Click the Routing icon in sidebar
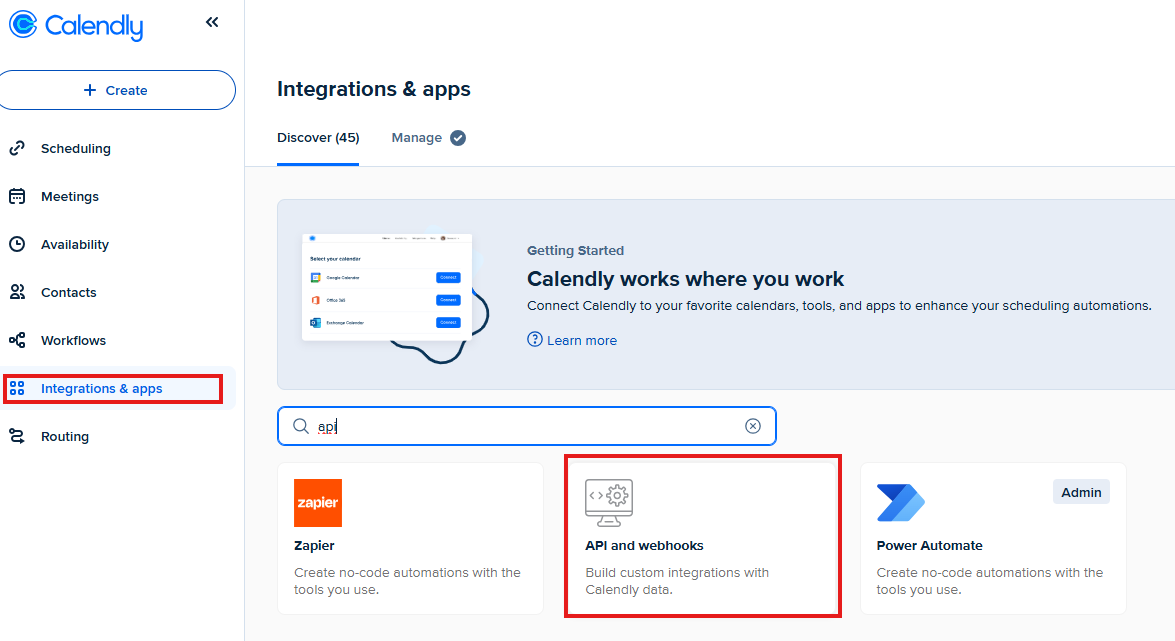 17,436
